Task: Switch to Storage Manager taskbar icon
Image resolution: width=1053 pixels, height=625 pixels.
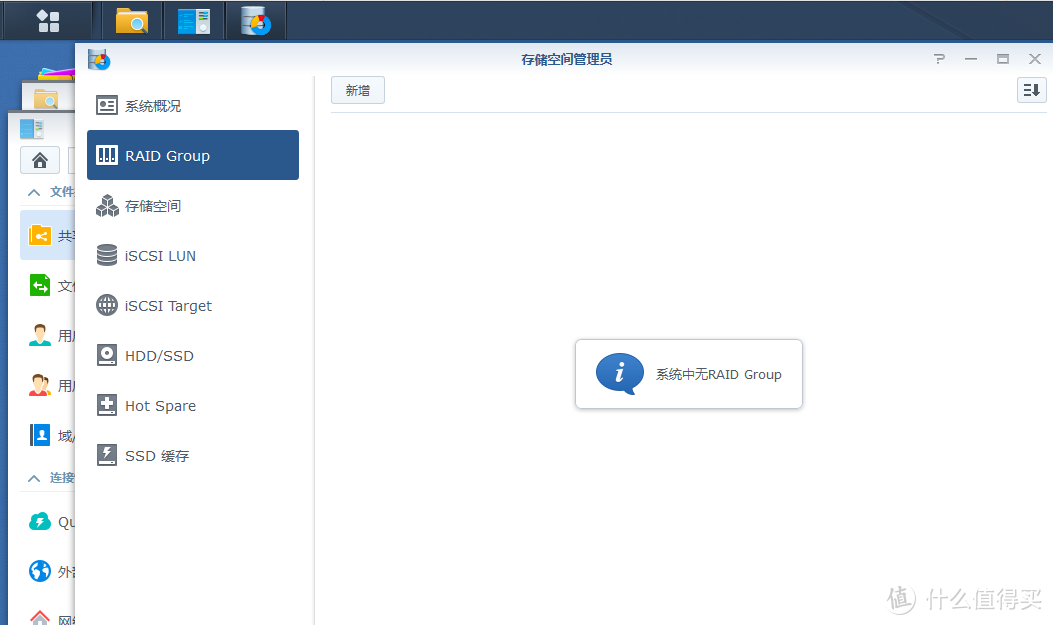Action: pos(256,21)
